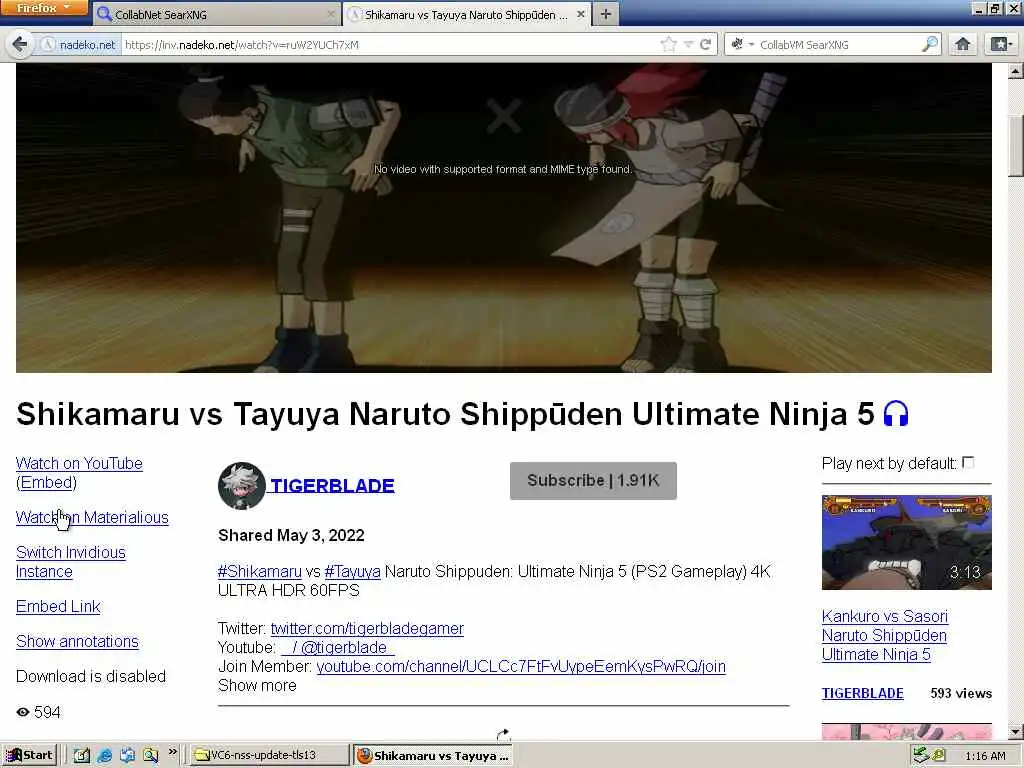The image size is (1024, 768).
Task: Open the bookmarks menu button
Action: 1000,44
